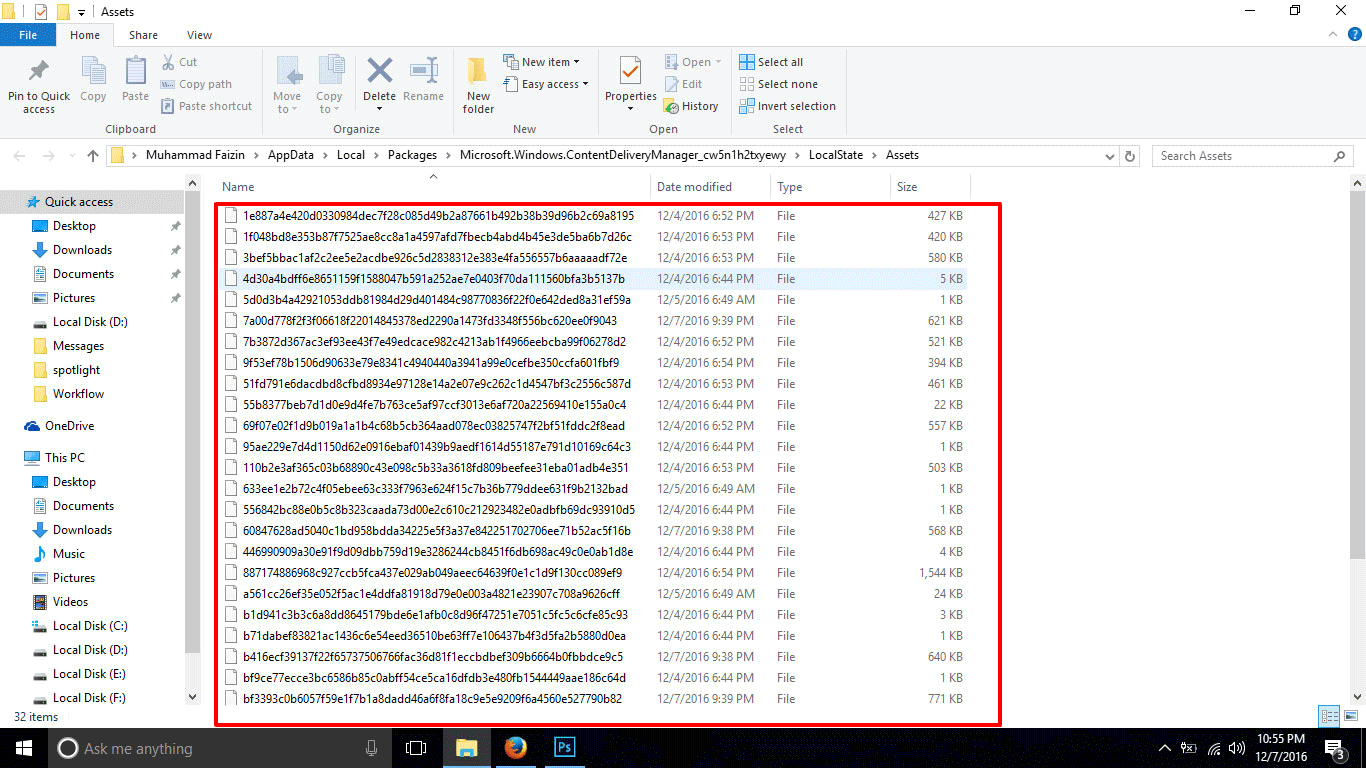Open the File menu
Viewport: 1366px width, 768px height.
tap(28, 35)
